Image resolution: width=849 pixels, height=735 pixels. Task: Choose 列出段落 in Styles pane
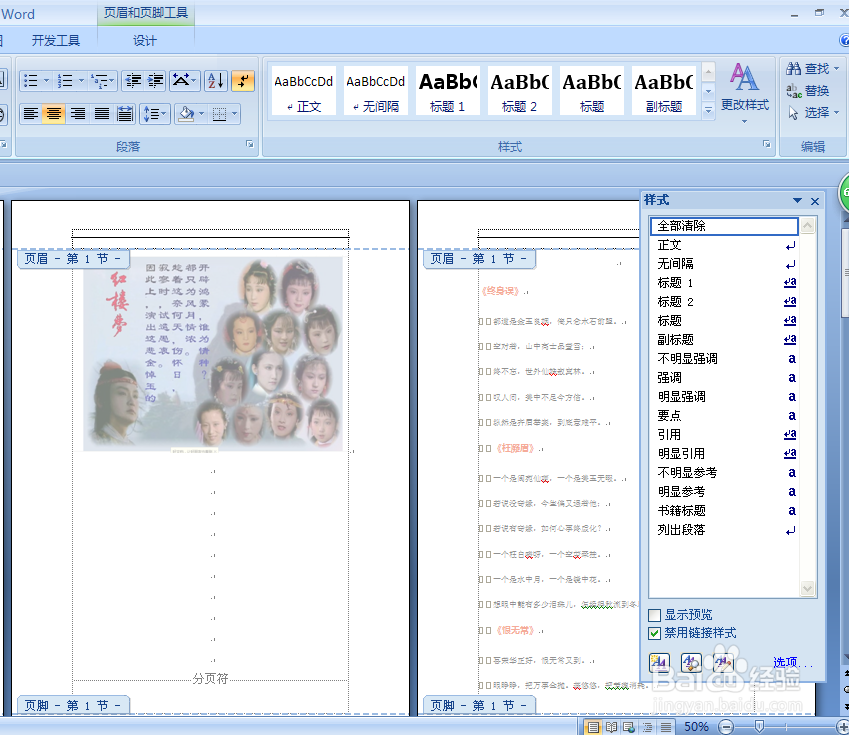[x=724, y=530]
